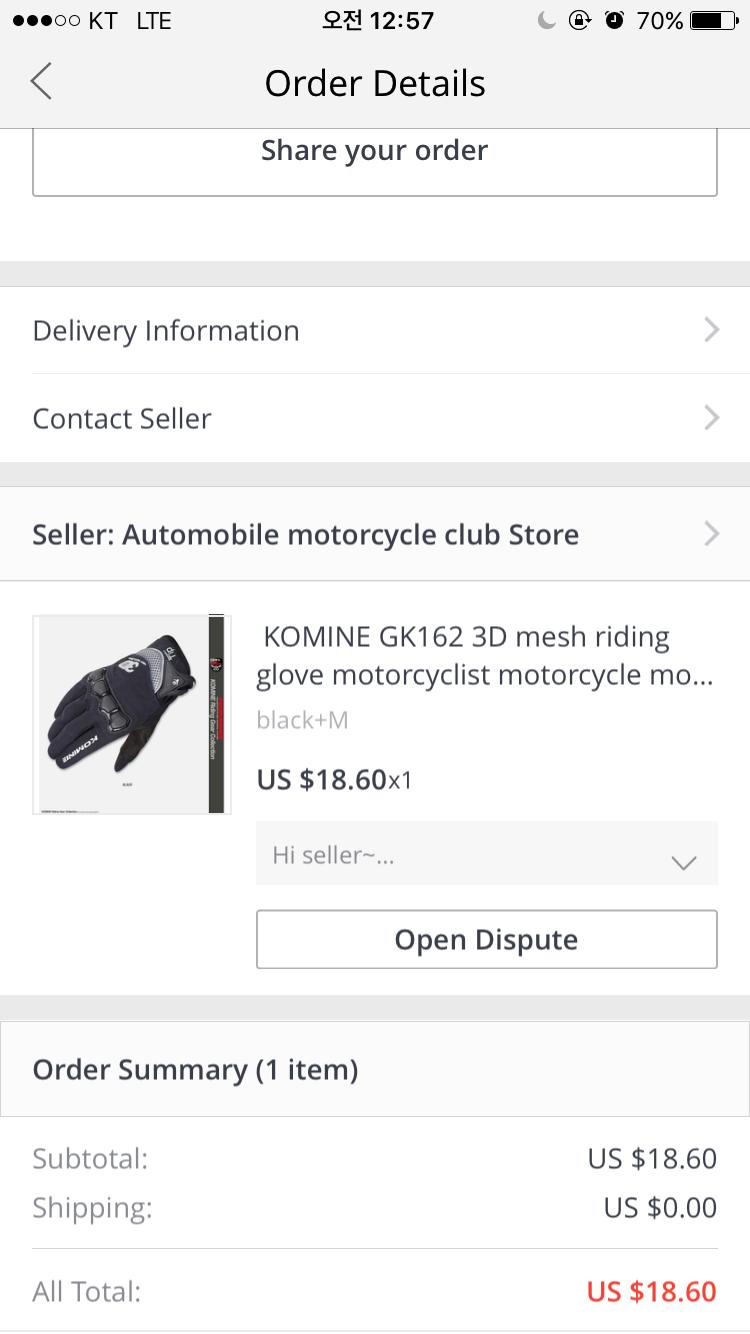Image resolution: width=750 pixels, height=1334 pixels.
Task: Open the KOMINE glove product thumbnail
Action: click(132, 714)
